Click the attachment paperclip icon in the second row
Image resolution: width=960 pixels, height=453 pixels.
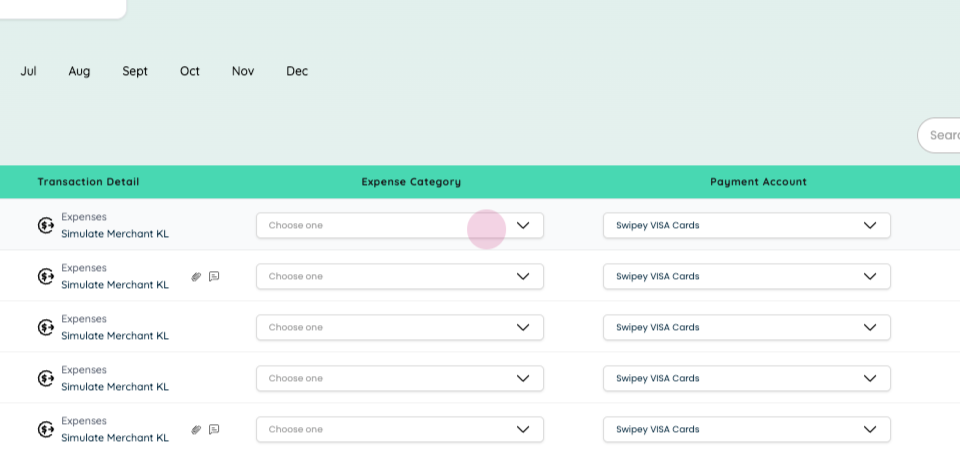pos(196,277)
